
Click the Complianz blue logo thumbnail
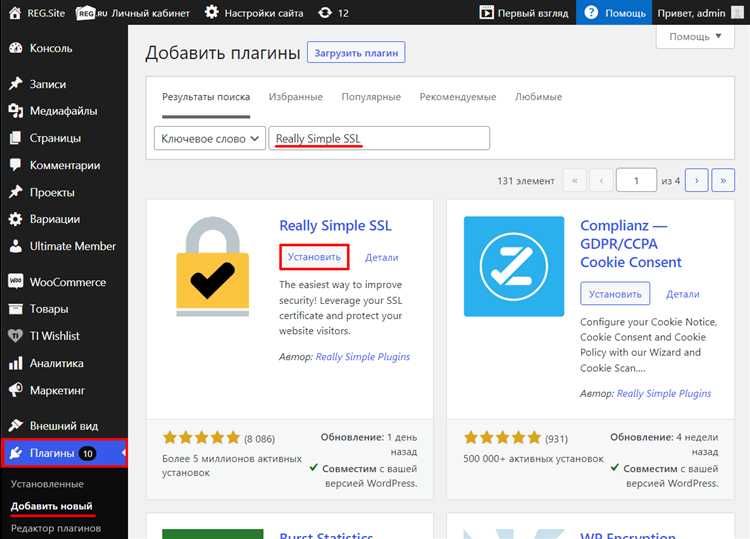[x=514, y=266]
